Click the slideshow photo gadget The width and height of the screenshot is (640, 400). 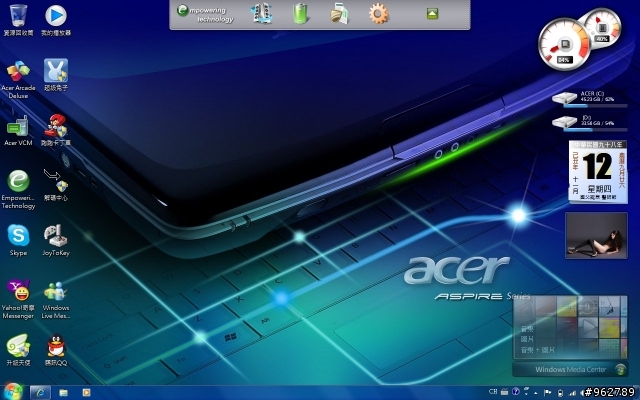(596, 235)
